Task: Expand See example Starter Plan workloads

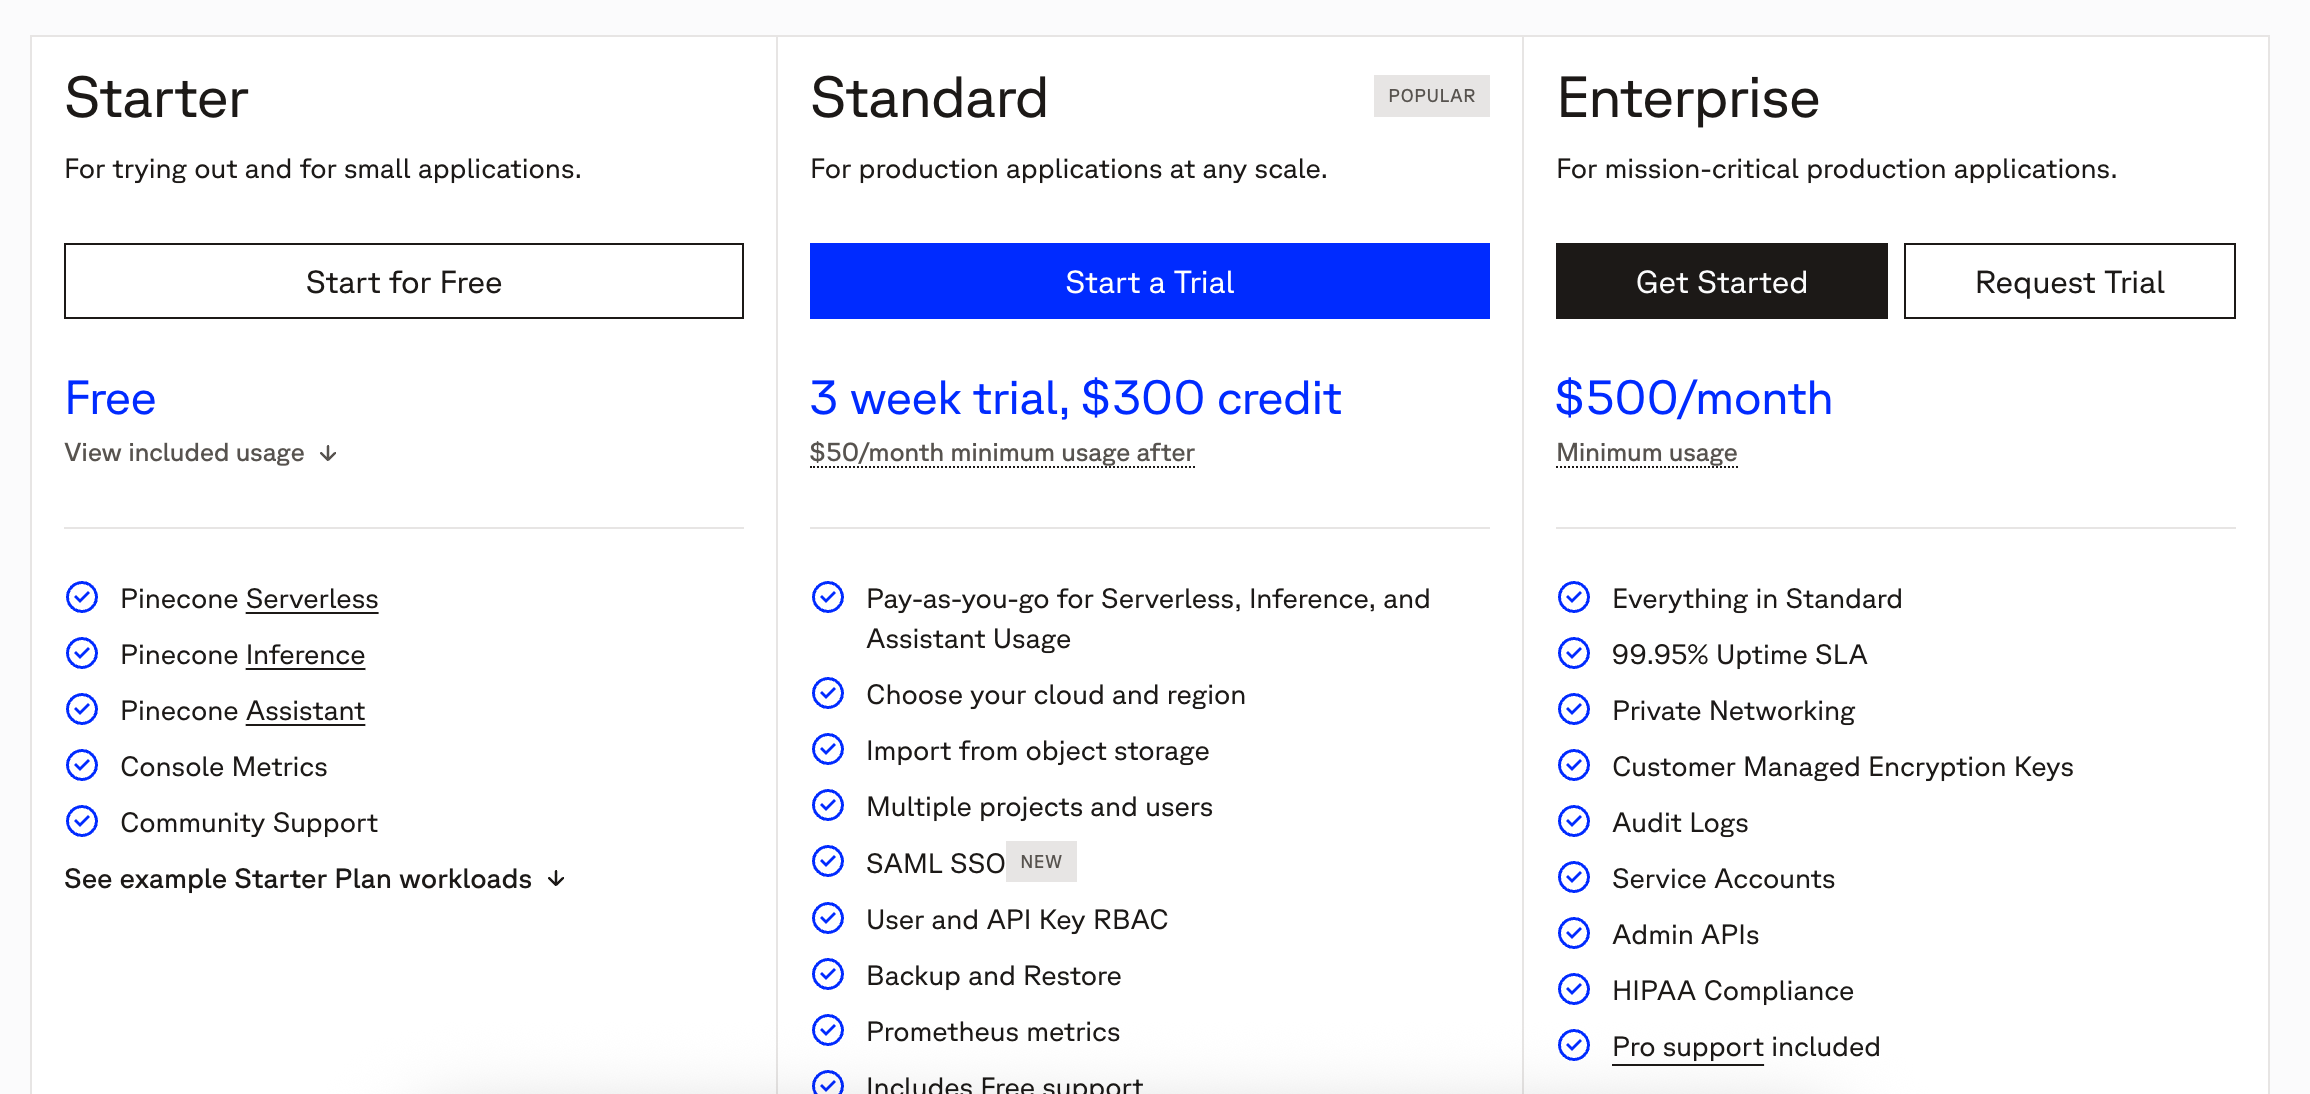Action: 315,879
